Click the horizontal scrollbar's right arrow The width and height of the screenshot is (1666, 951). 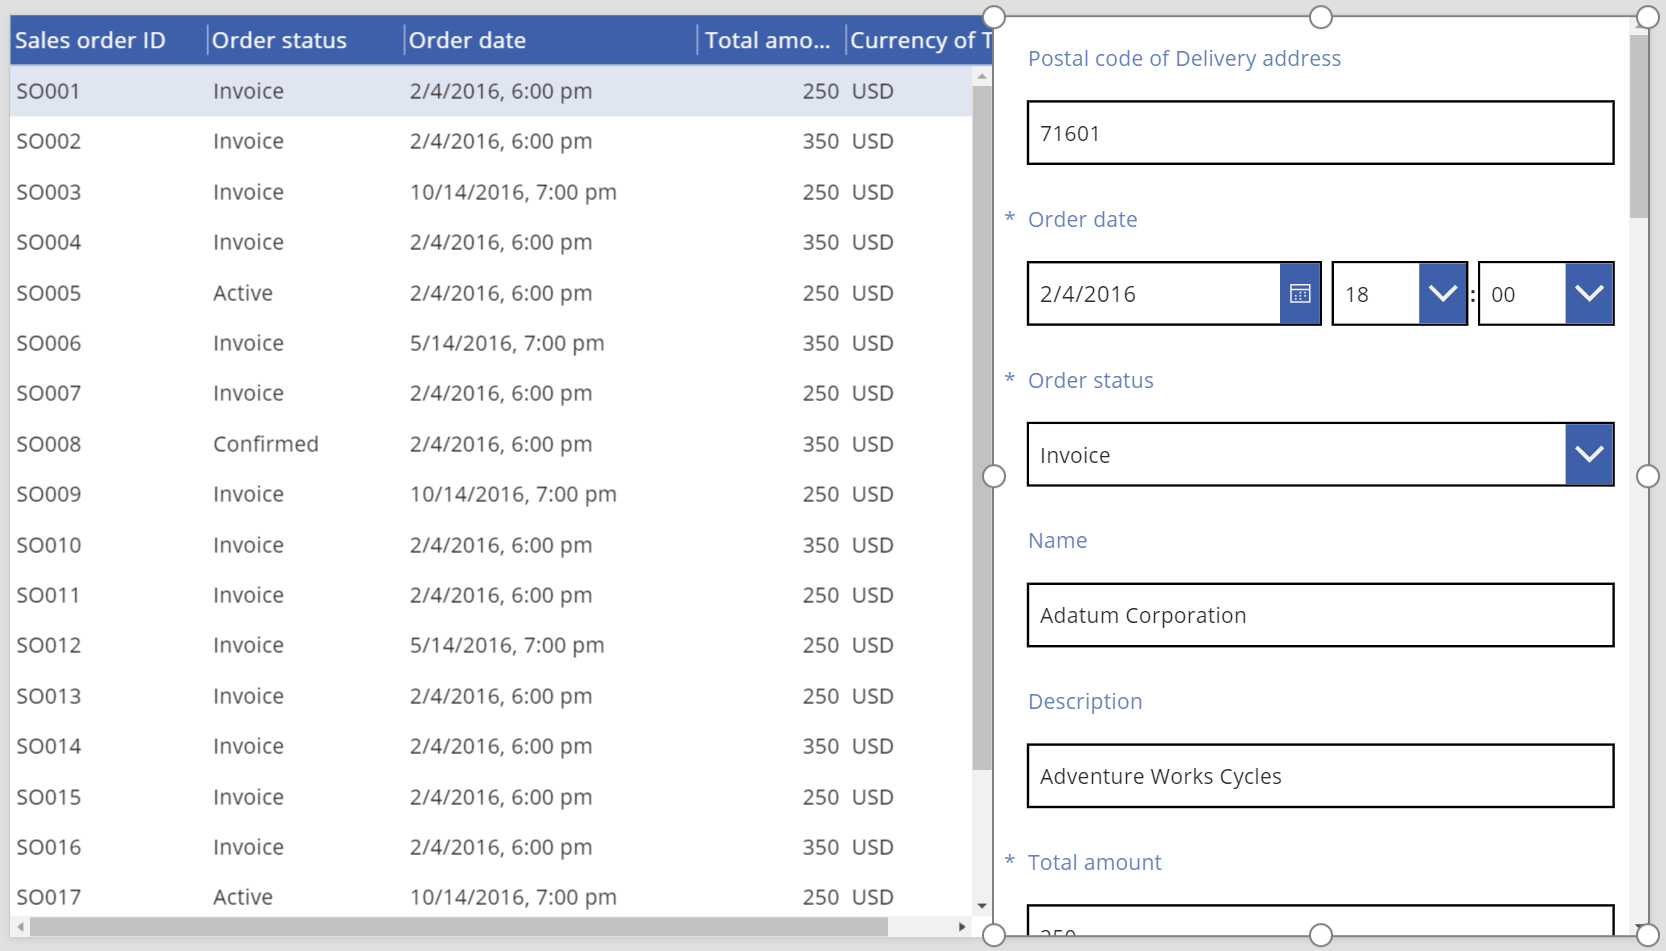tap(962, 928)
